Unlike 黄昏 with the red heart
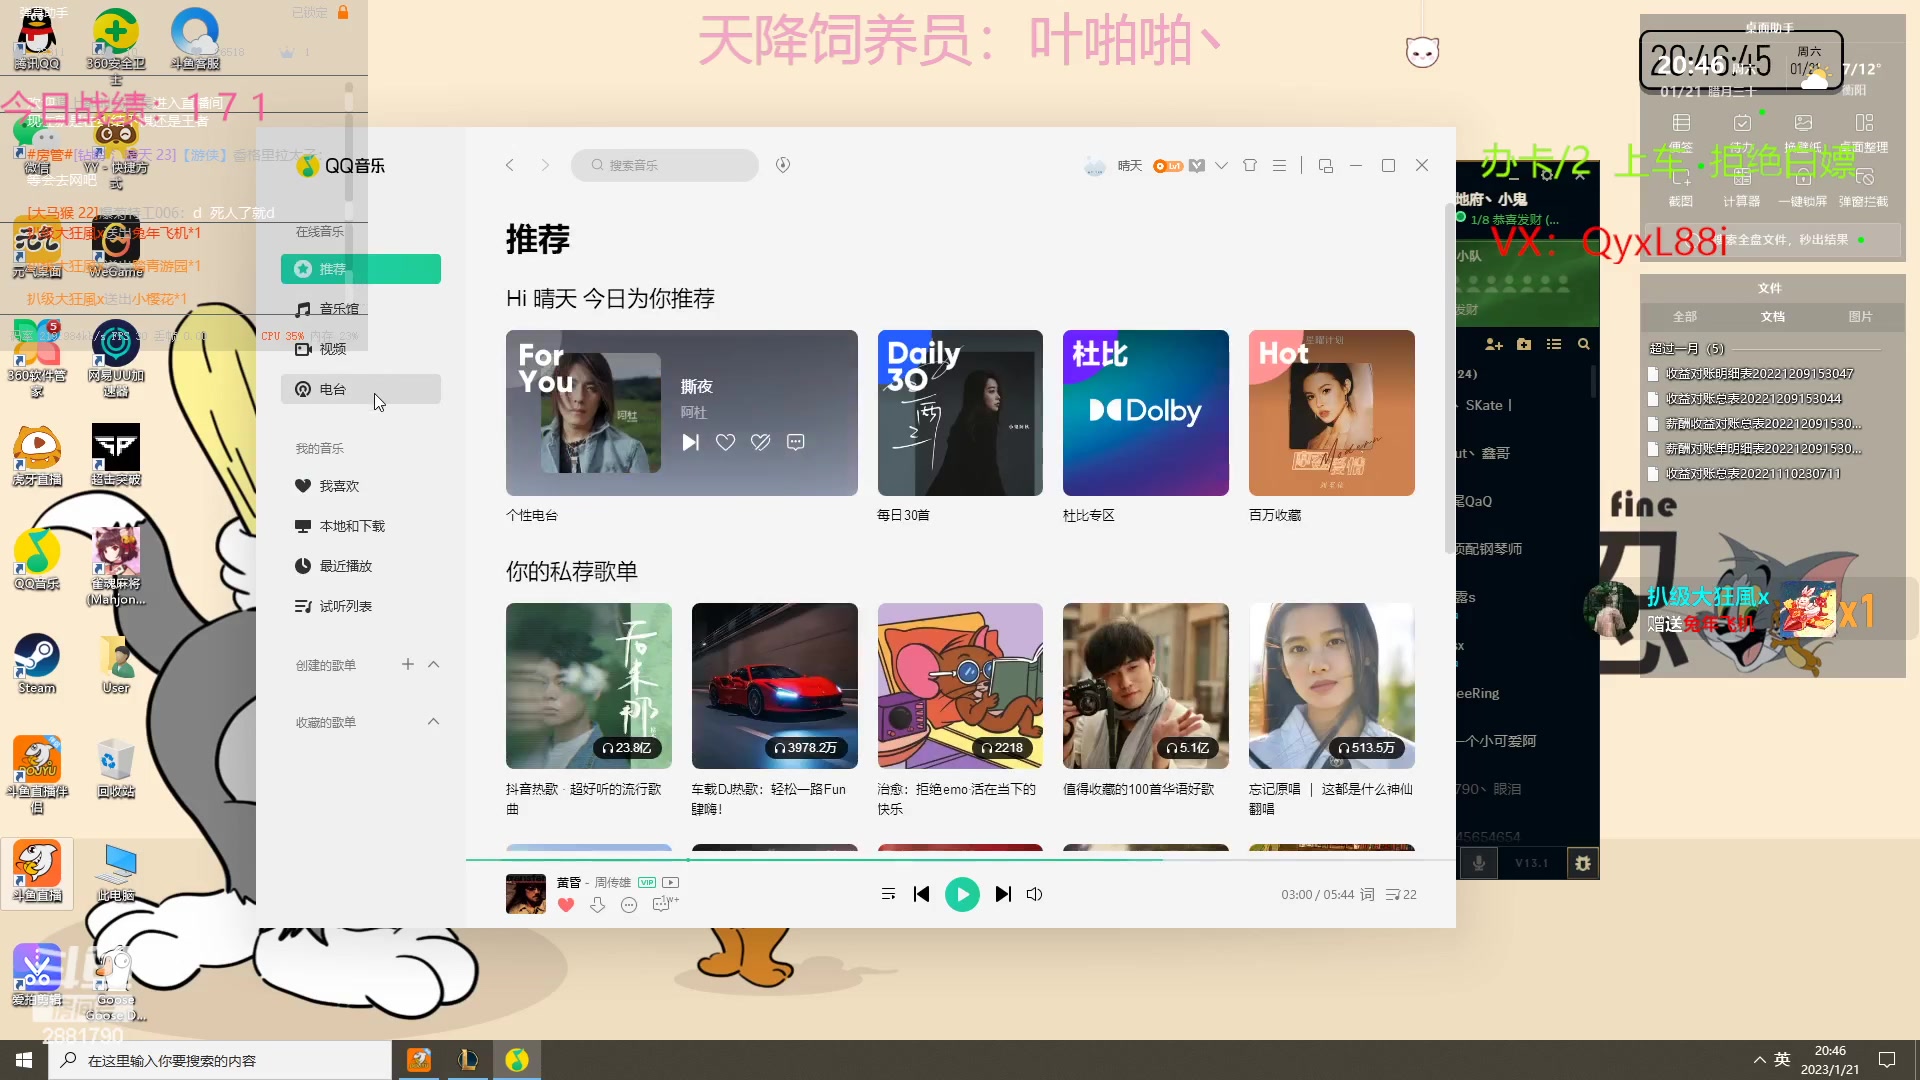Screen dimensions: 1920x1080 click(566, 905)
